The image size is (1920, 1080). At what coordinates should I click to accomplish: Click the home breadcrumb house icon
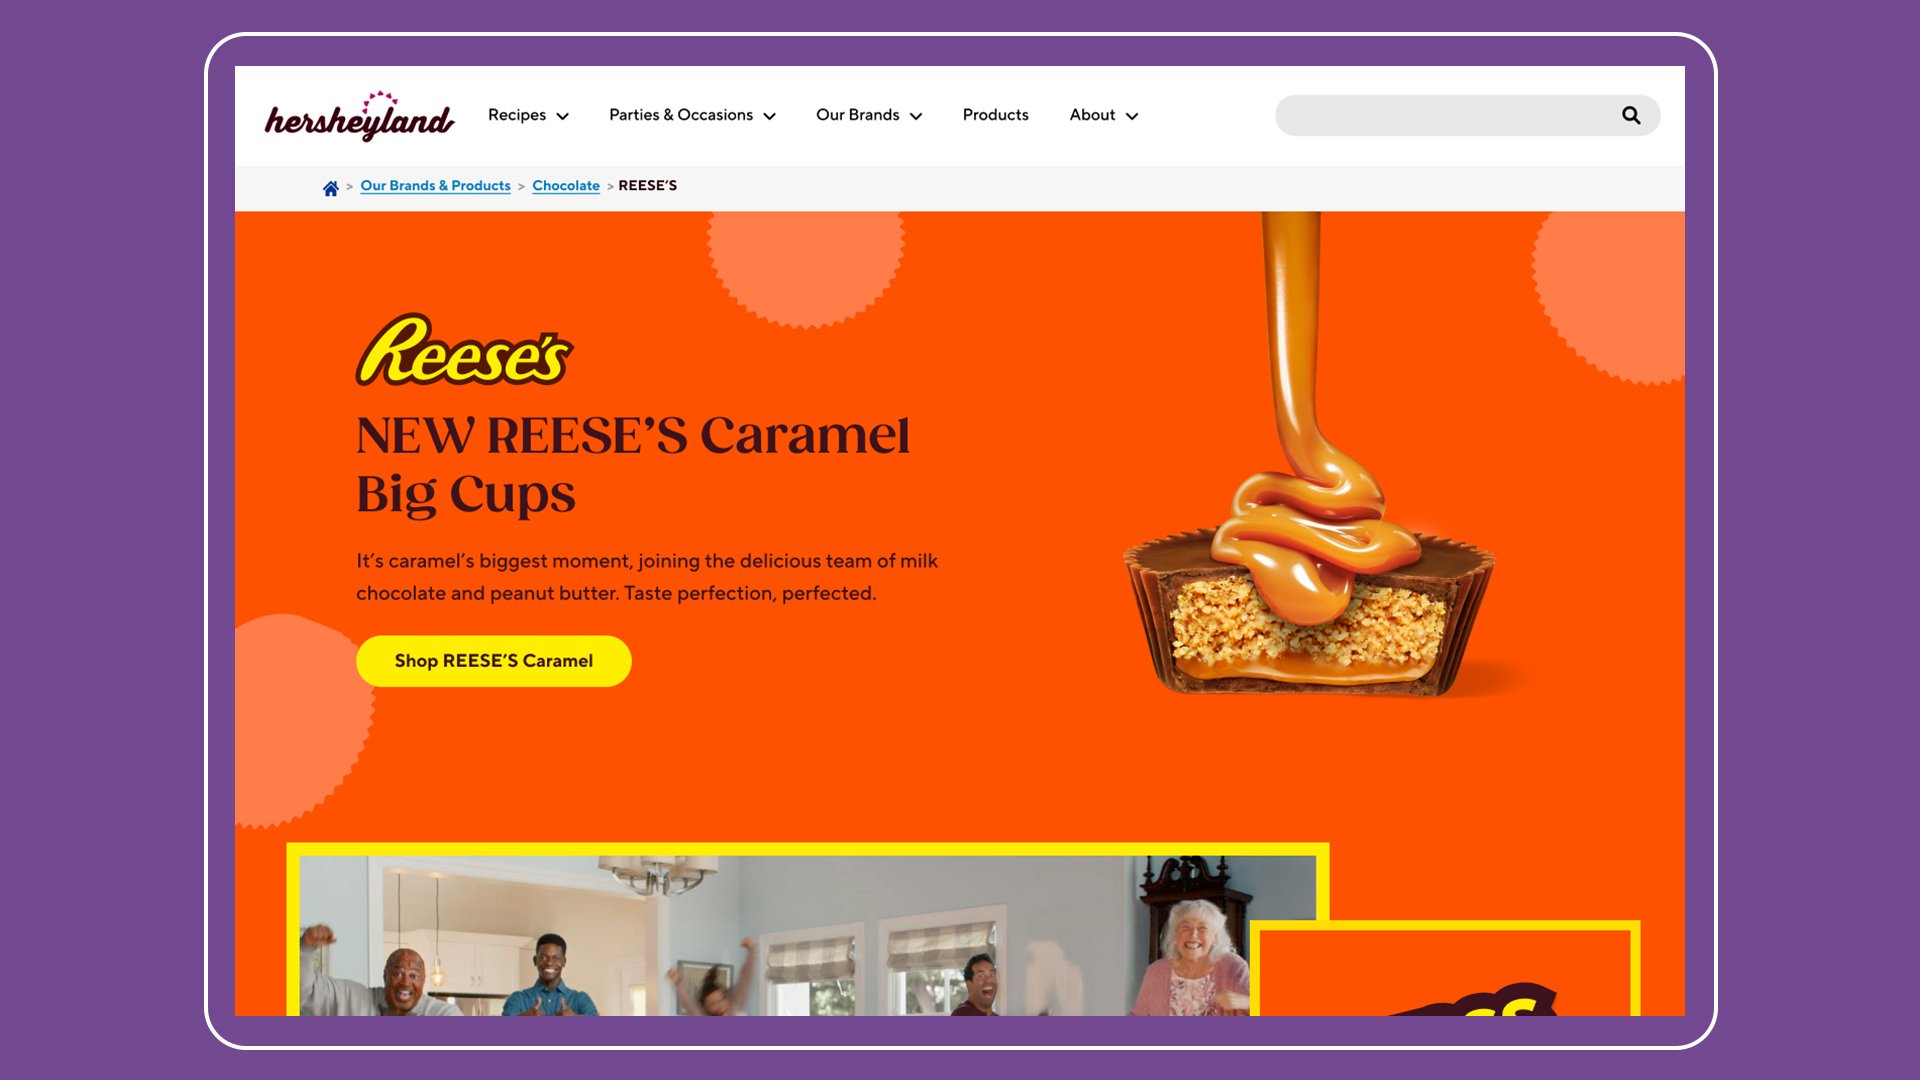click(330, 186)
